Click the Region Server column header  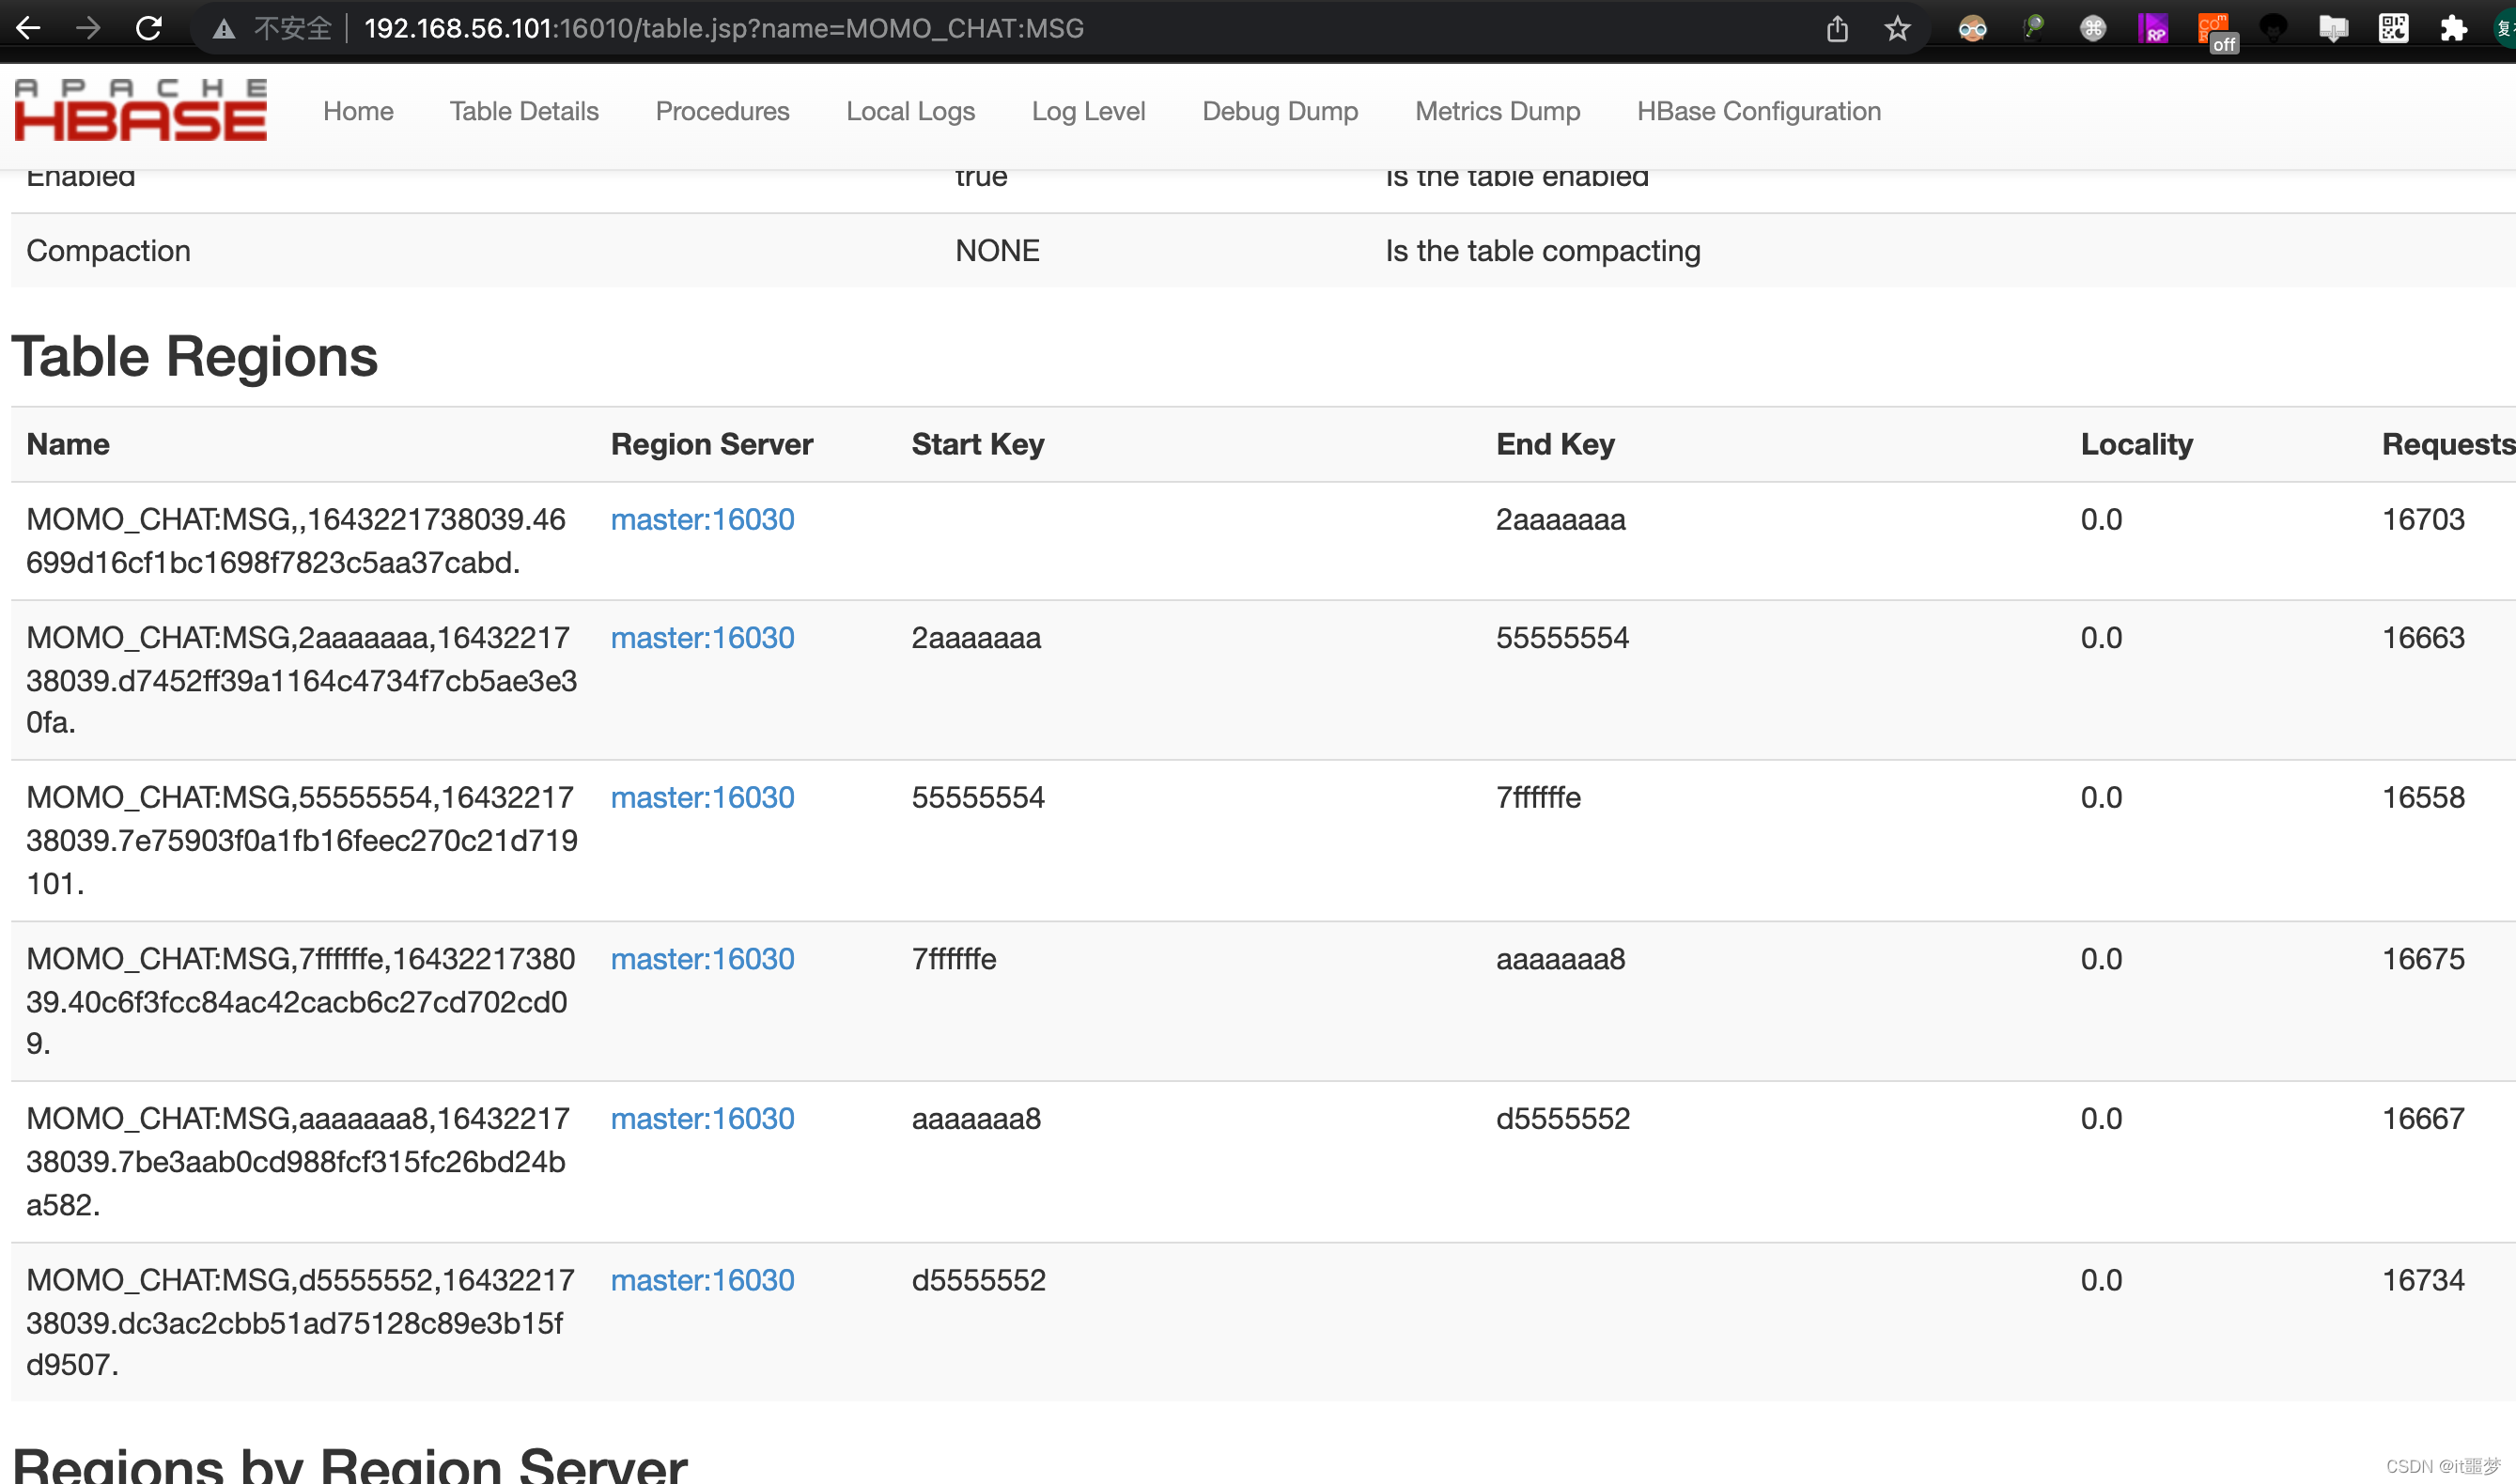coord(712,444)
